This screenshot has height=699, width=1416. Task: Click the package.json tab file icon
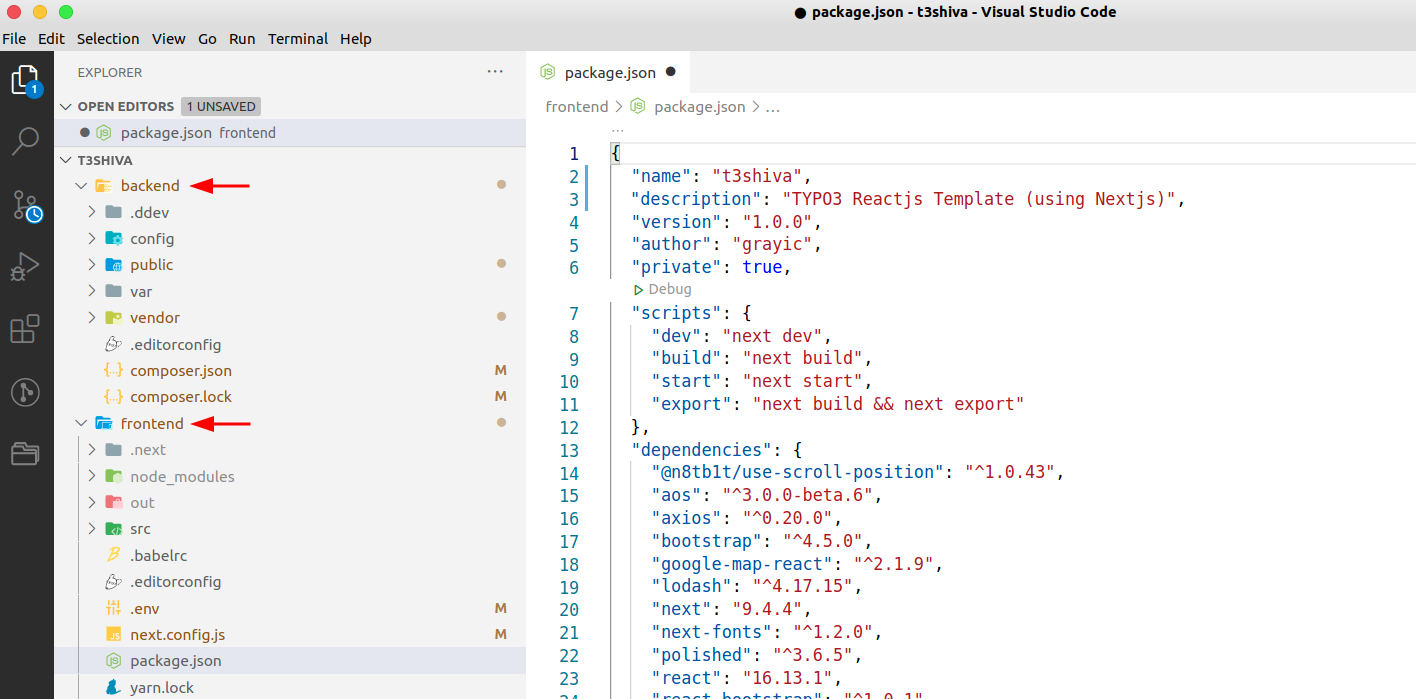[x=547, y=72]
